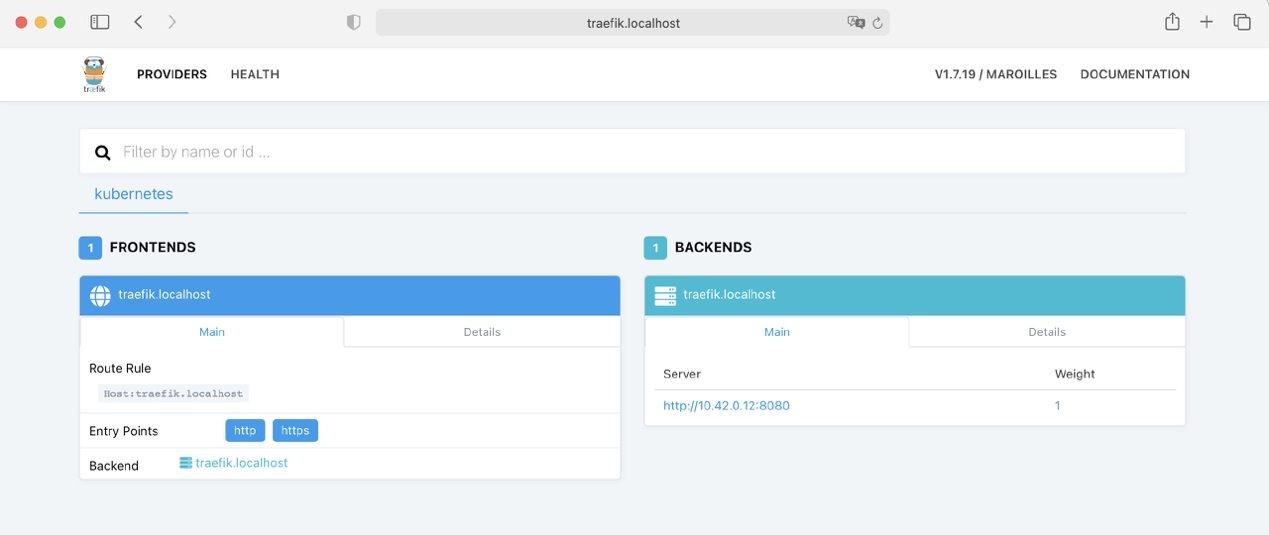The height and width of the screenshot is (535, 1269).
Task: Click the Weight column header
Action: click(x=1075, y=374)
